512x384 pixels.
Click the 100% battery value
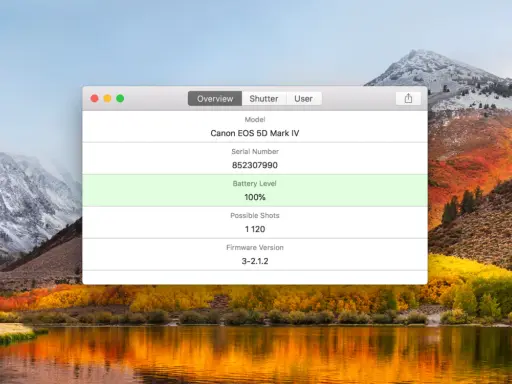255,197
